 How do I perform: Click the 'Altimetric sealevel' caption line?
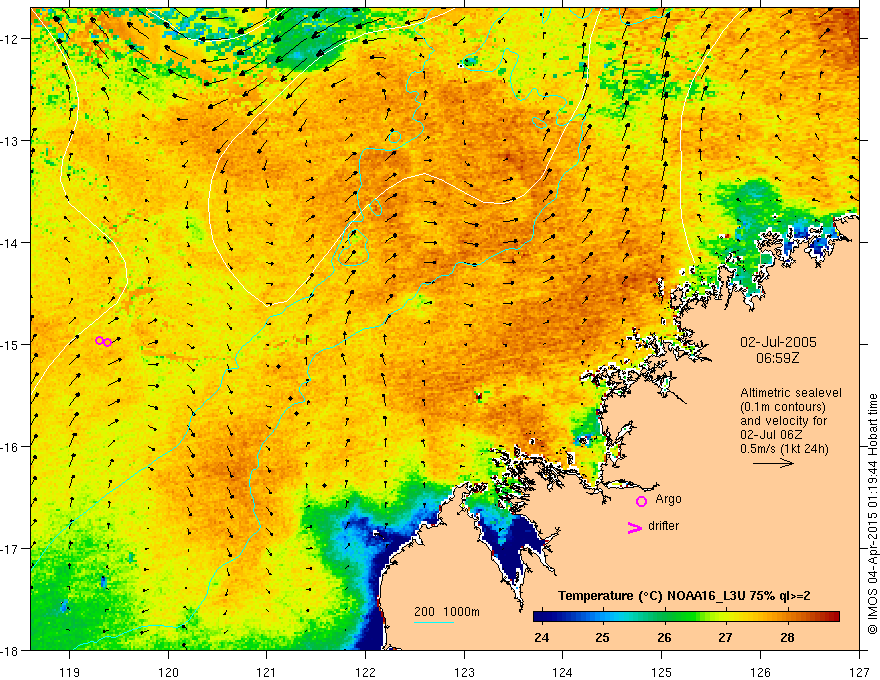pos(790,393)
